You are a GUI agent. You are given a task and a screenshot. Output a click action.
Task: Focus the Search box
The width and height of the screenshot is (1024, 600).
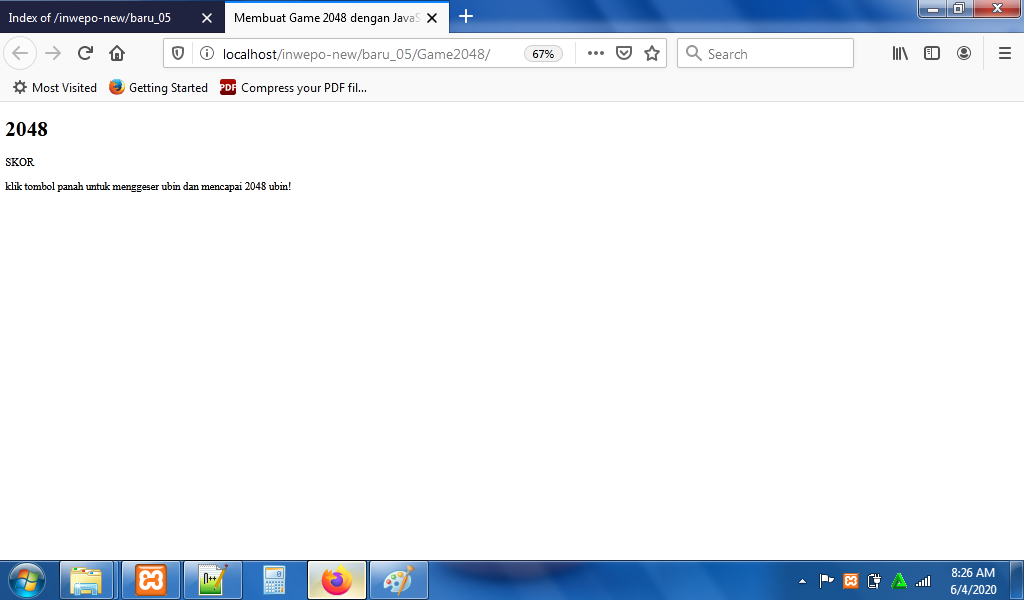tap(765, 54)
